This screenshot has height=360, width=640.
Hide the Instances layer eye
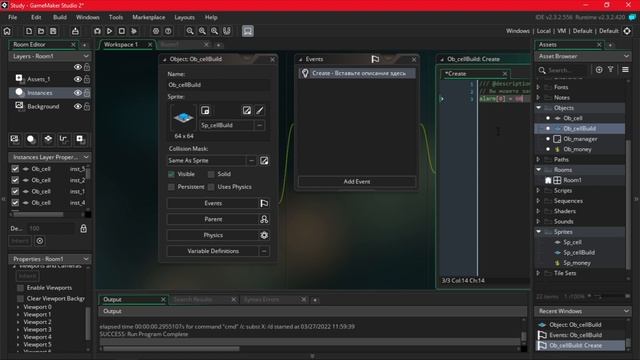78,93
